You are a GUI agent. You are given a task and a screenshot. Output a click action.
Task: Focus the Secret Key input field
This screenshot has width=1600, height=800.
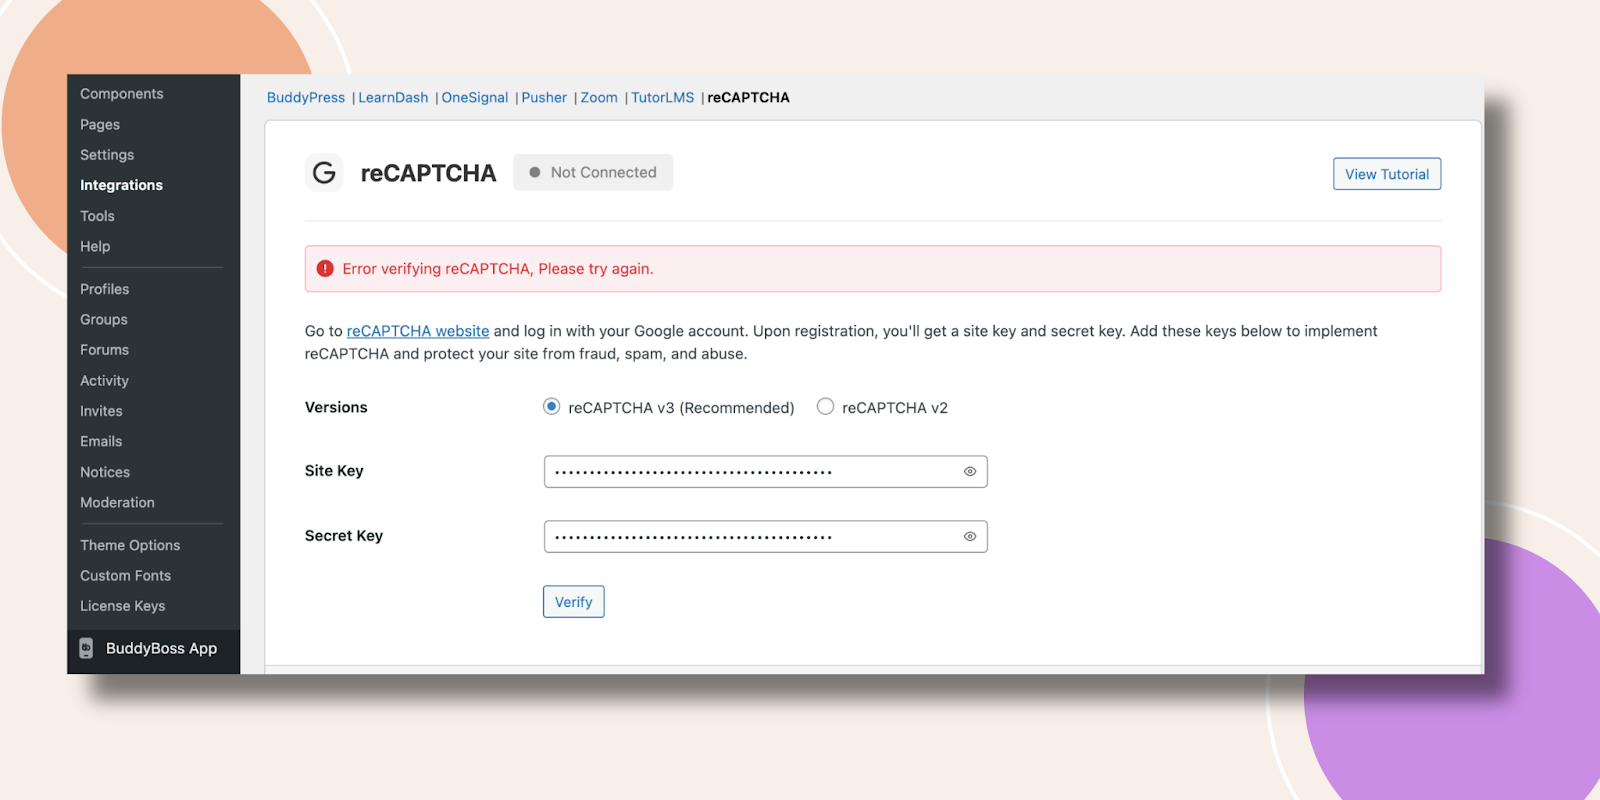point(750,537)
